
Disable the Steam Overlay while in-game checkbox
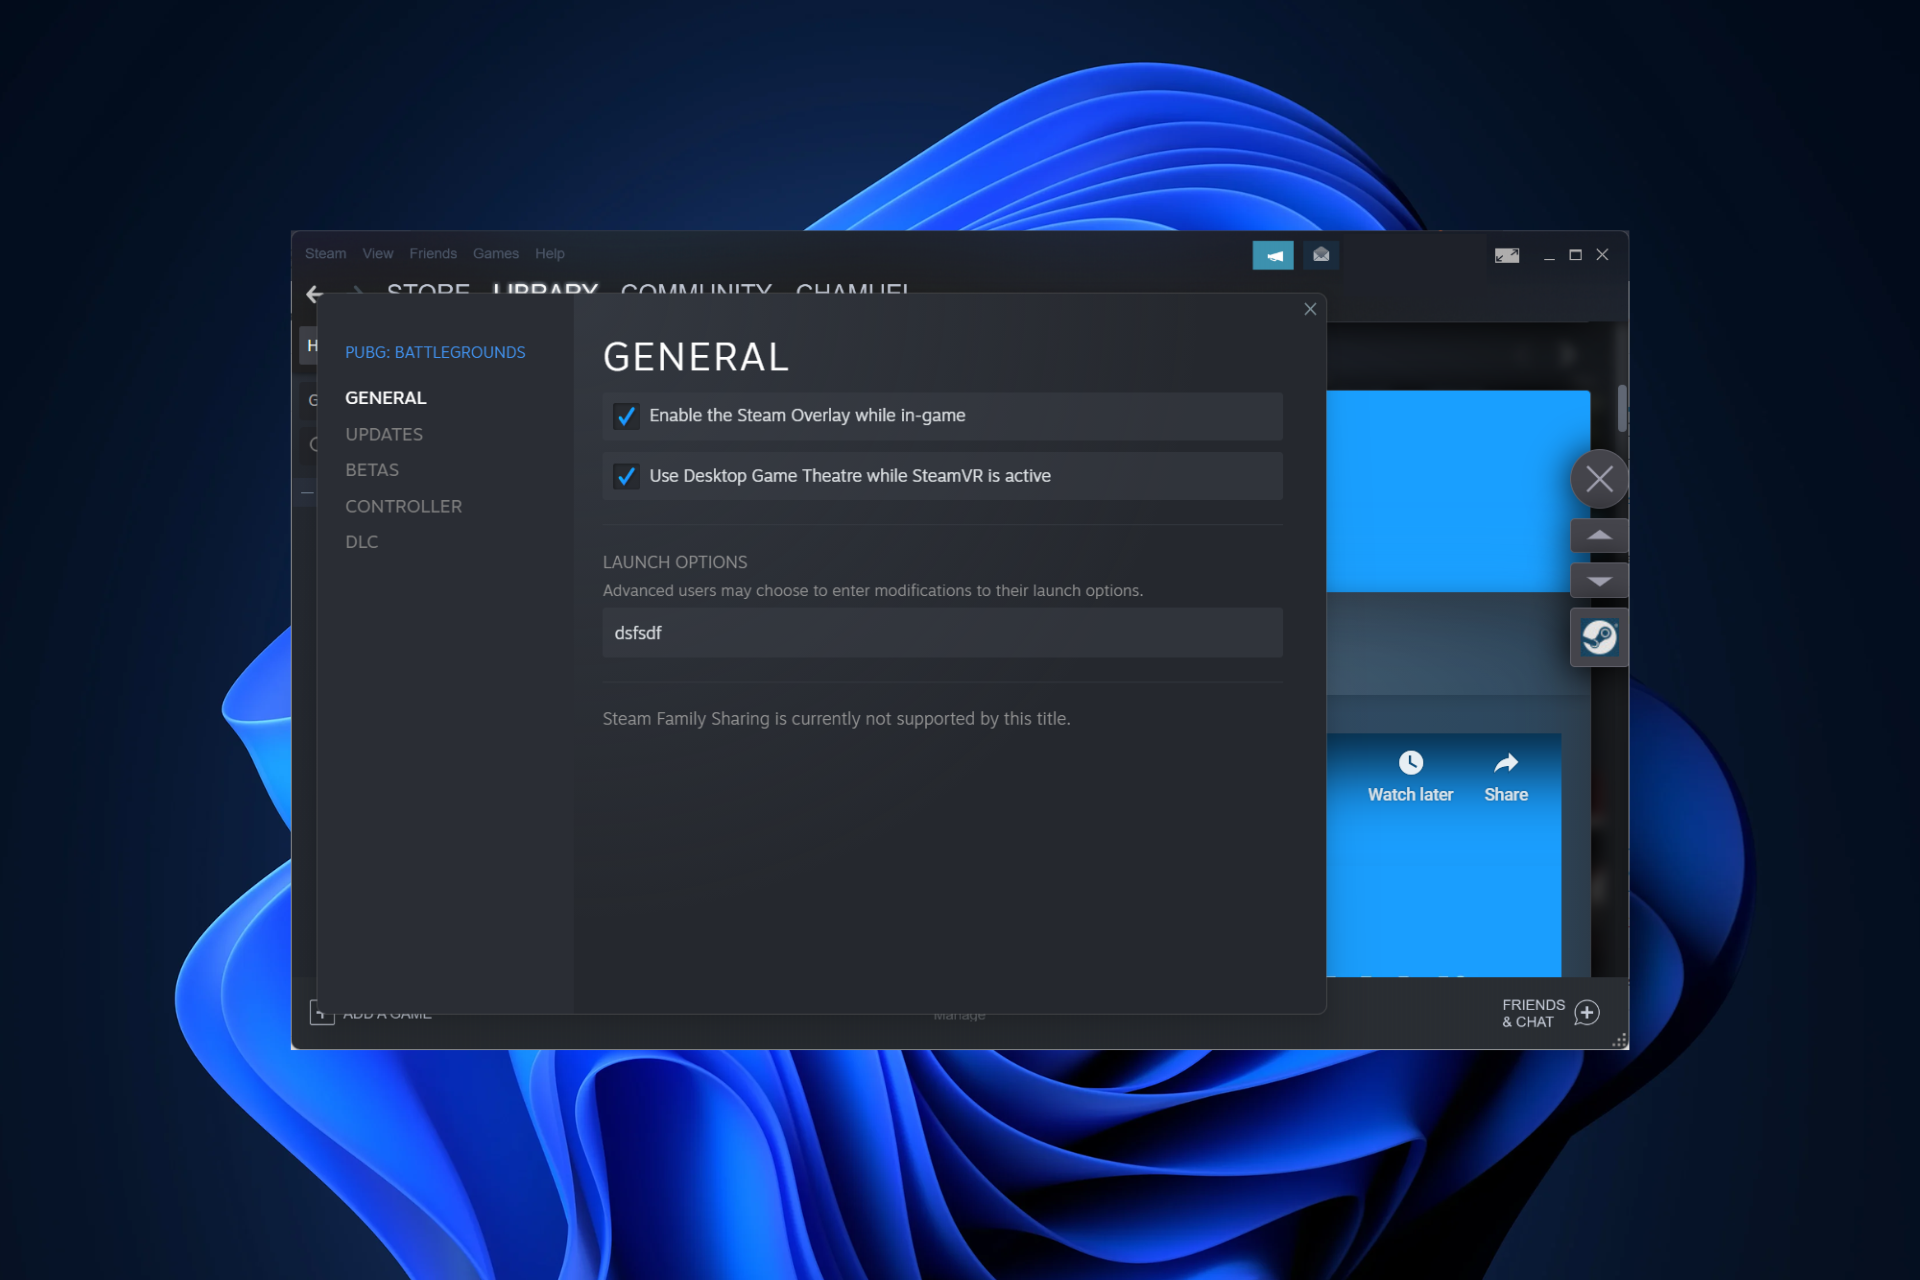[x=626, y=416]
